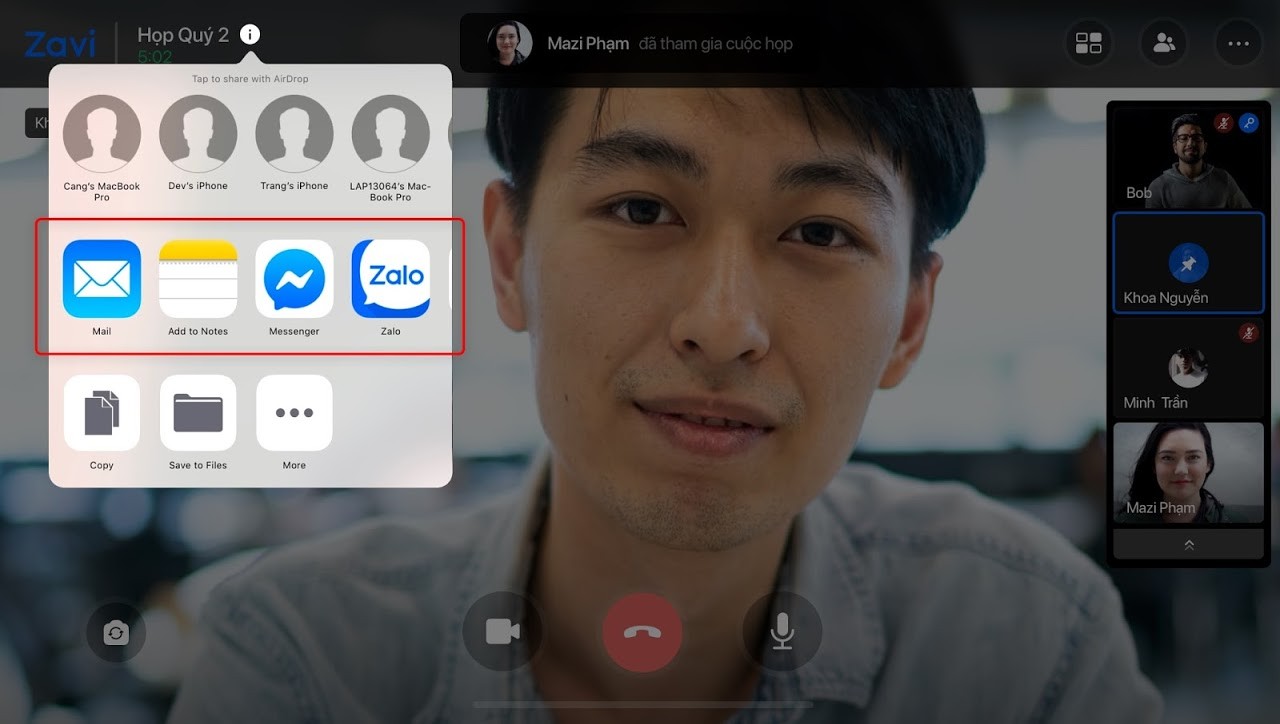AirDrop to Trang's iPhone
1280x724 pixels.
[x=294, y=134]
